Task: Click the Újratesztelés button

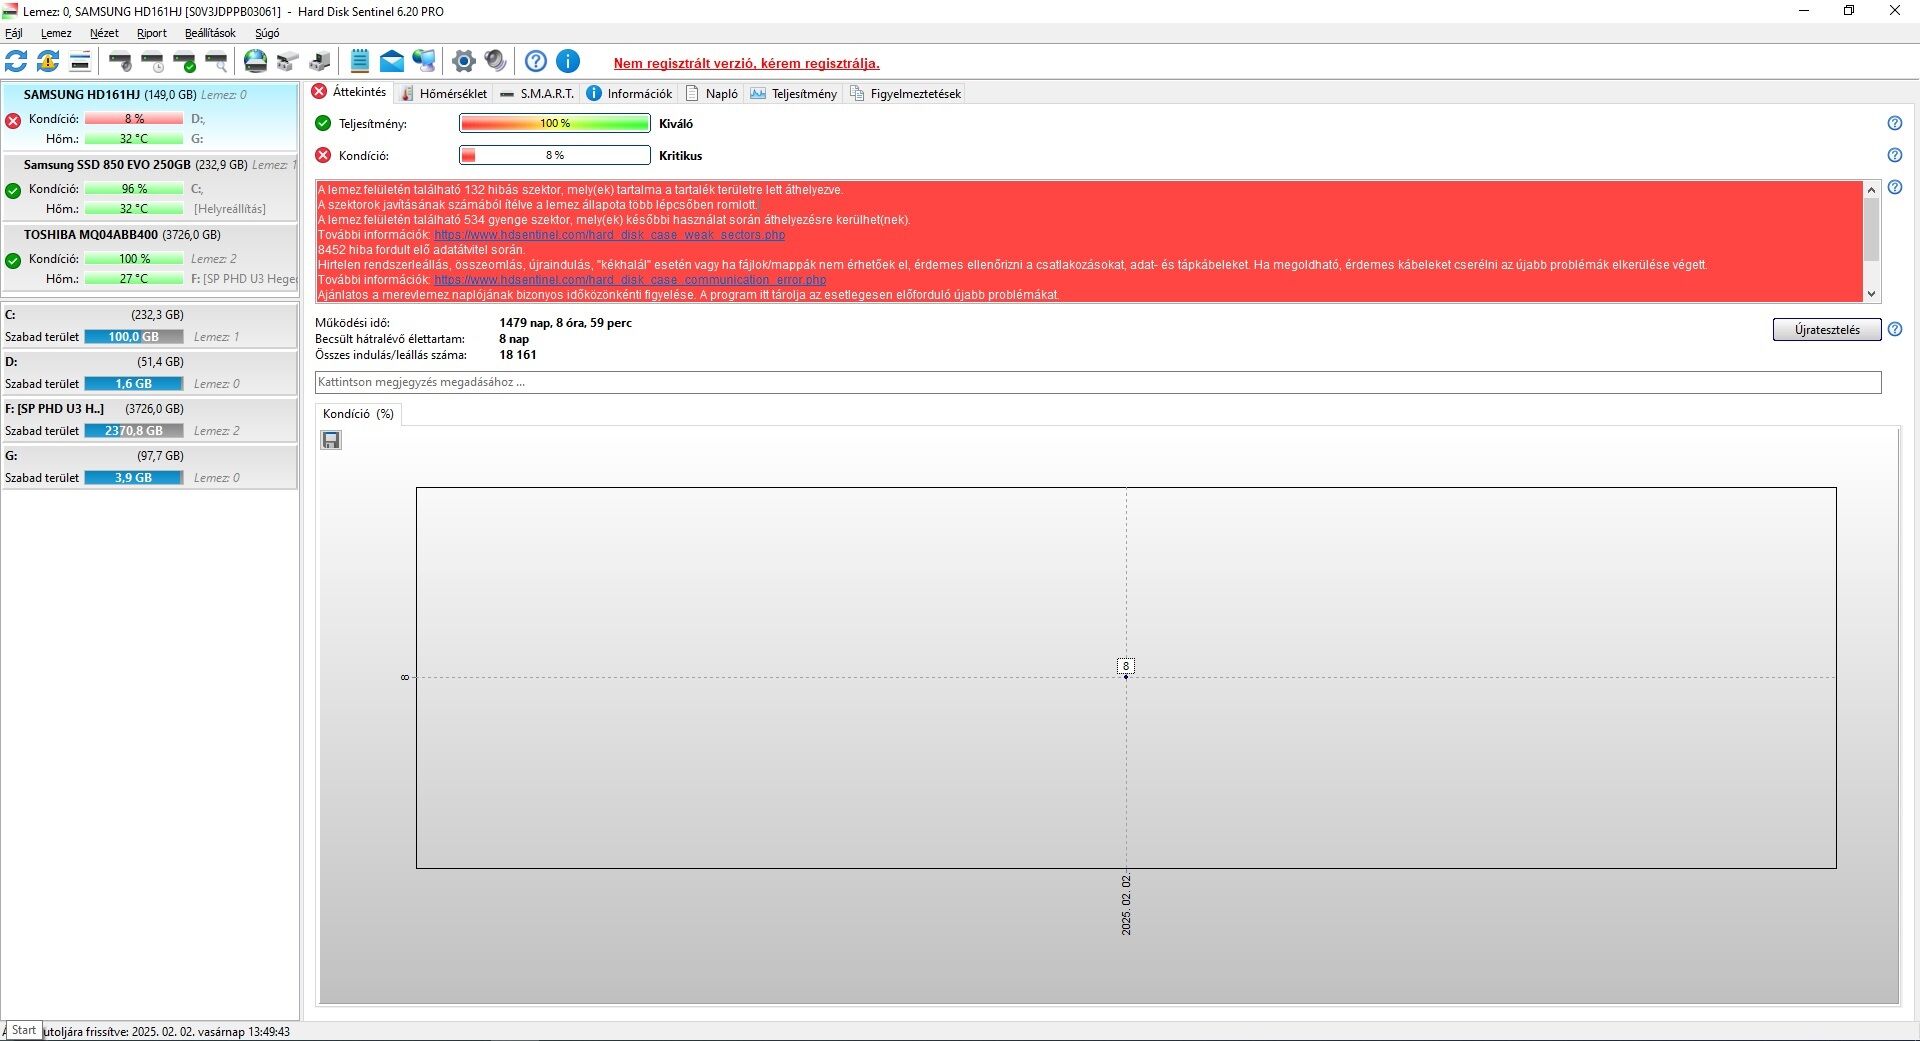Action: tap(1827, 330)
